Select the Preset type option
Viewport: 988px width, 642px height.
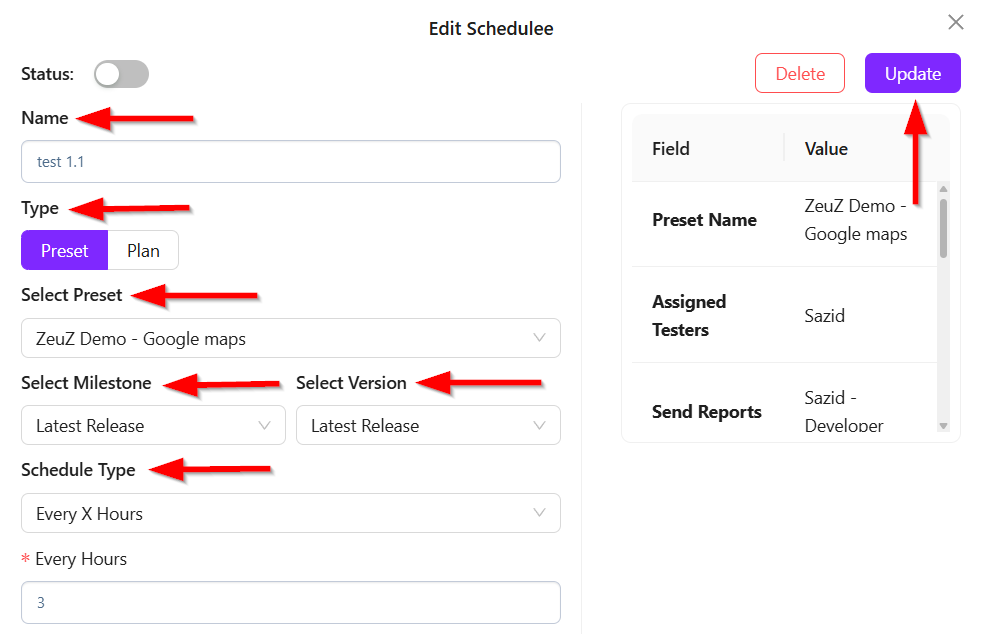(64, 251)
